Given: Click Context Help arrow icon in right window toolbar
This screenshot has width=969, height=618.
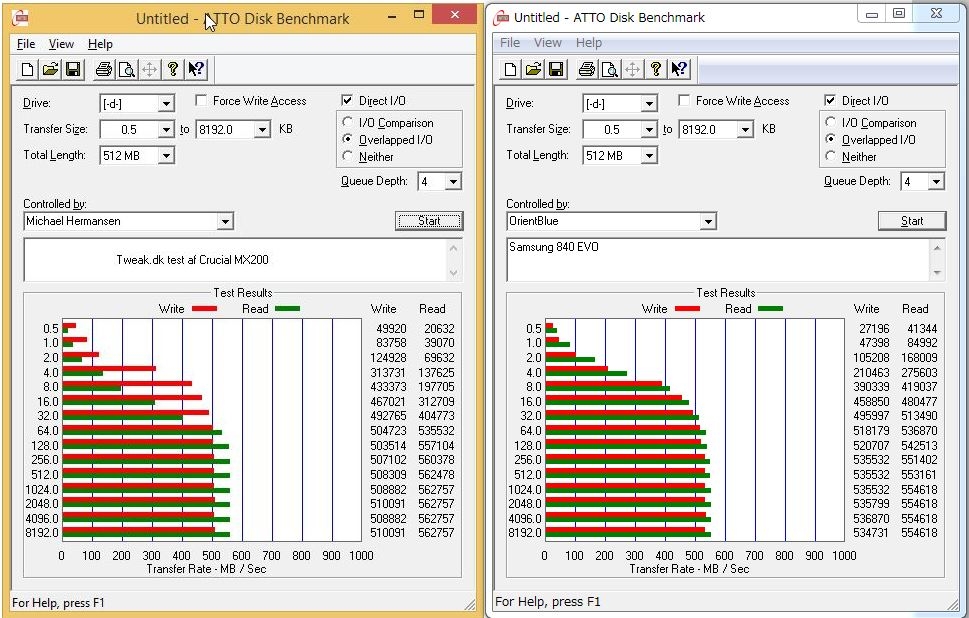Looking at the screenshot, I should tap(679, 69).
